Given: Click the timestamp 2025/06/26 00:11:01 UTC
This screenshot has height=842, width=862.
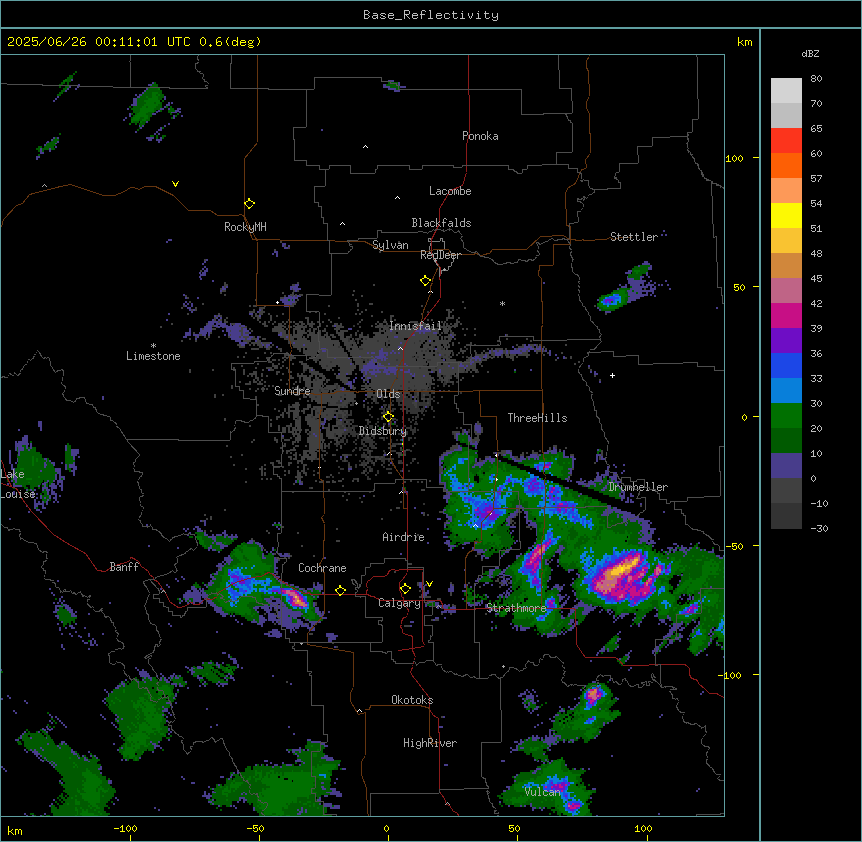Looking at the screenshot, I should coord(98,42).
